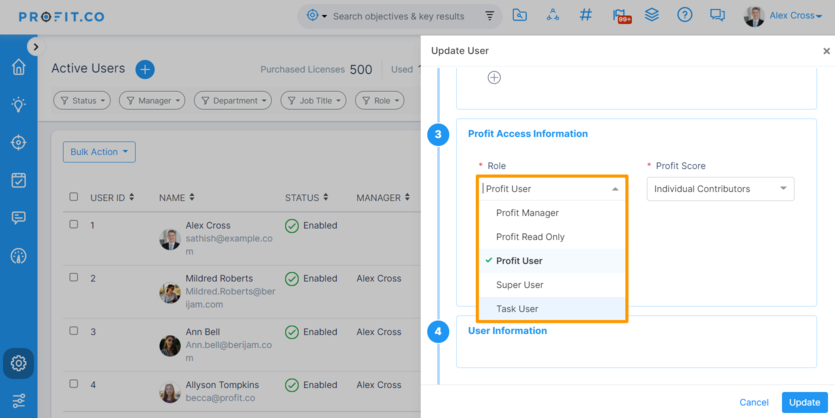Screen dimensions: 835x418
Task: Expand the sidebar with the arrow toggle
Action: point(36,47)
